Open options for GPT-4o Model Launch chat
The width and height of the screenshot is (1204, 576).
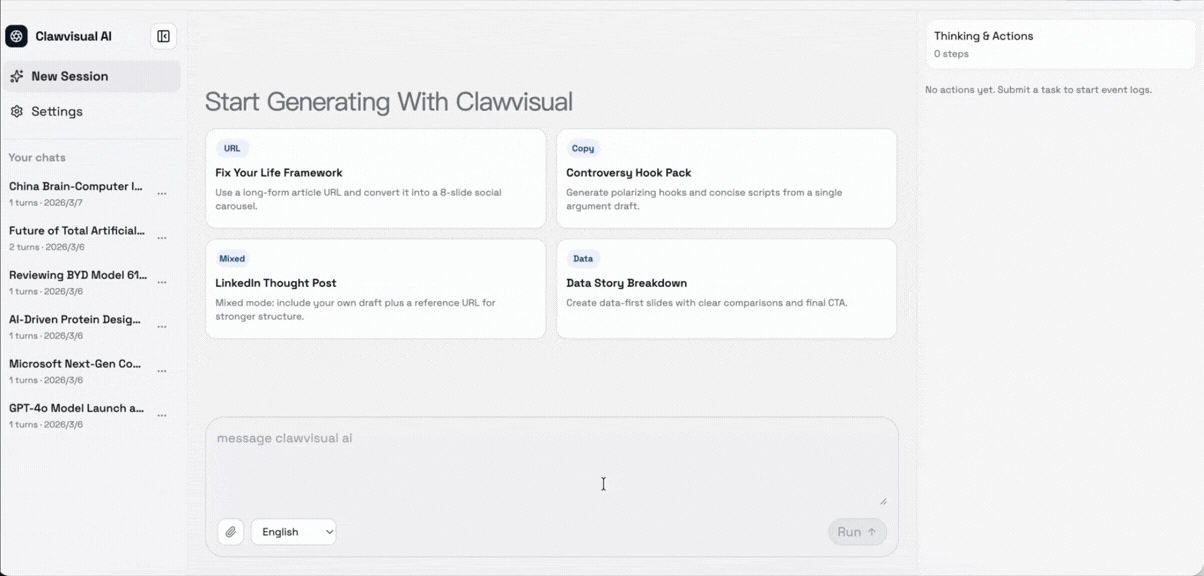click(x=162, y=415)
